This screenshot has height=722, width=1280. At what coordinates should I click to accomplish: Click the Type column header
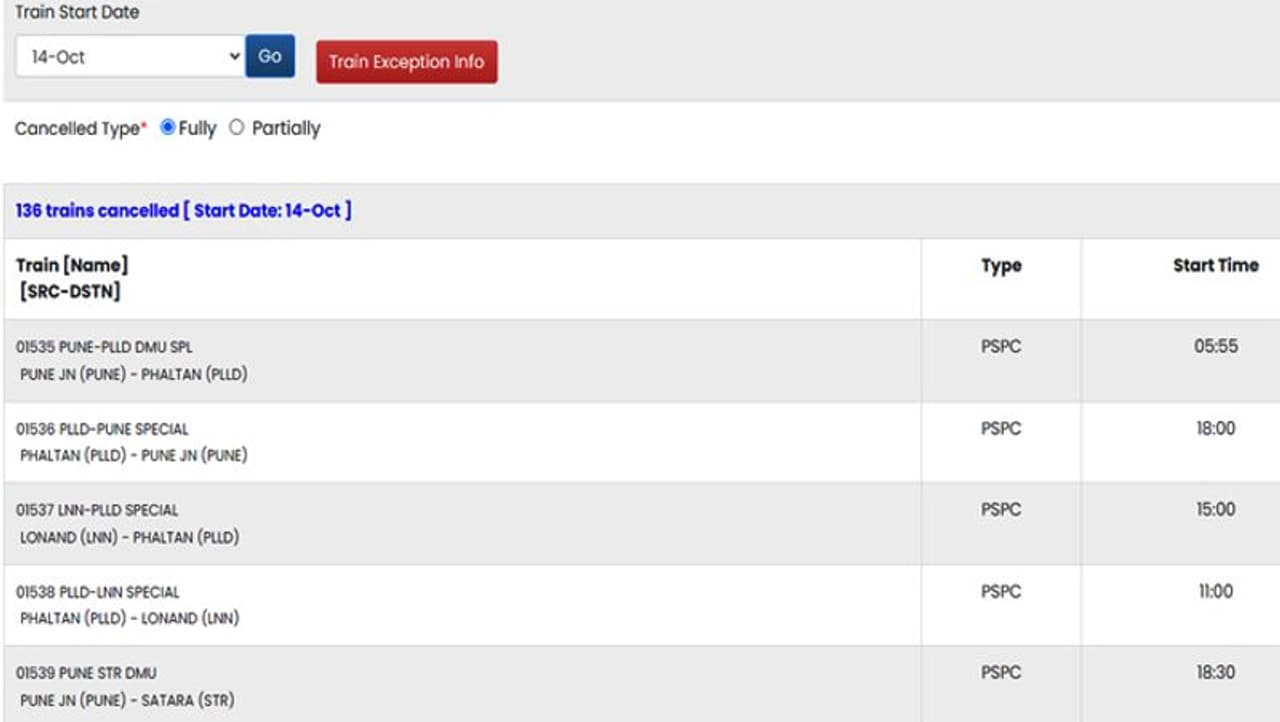(1001, 266)
